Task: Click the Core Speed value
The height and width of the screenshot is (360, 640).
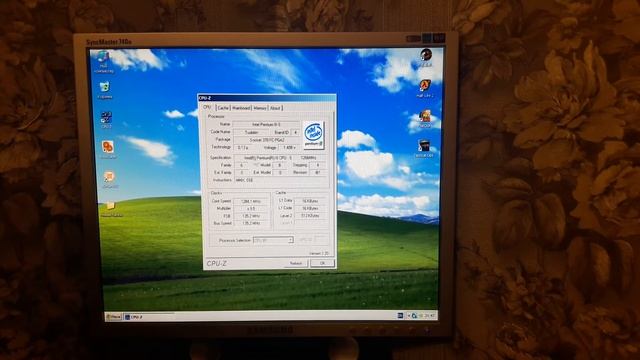Action: click(251, 201)
